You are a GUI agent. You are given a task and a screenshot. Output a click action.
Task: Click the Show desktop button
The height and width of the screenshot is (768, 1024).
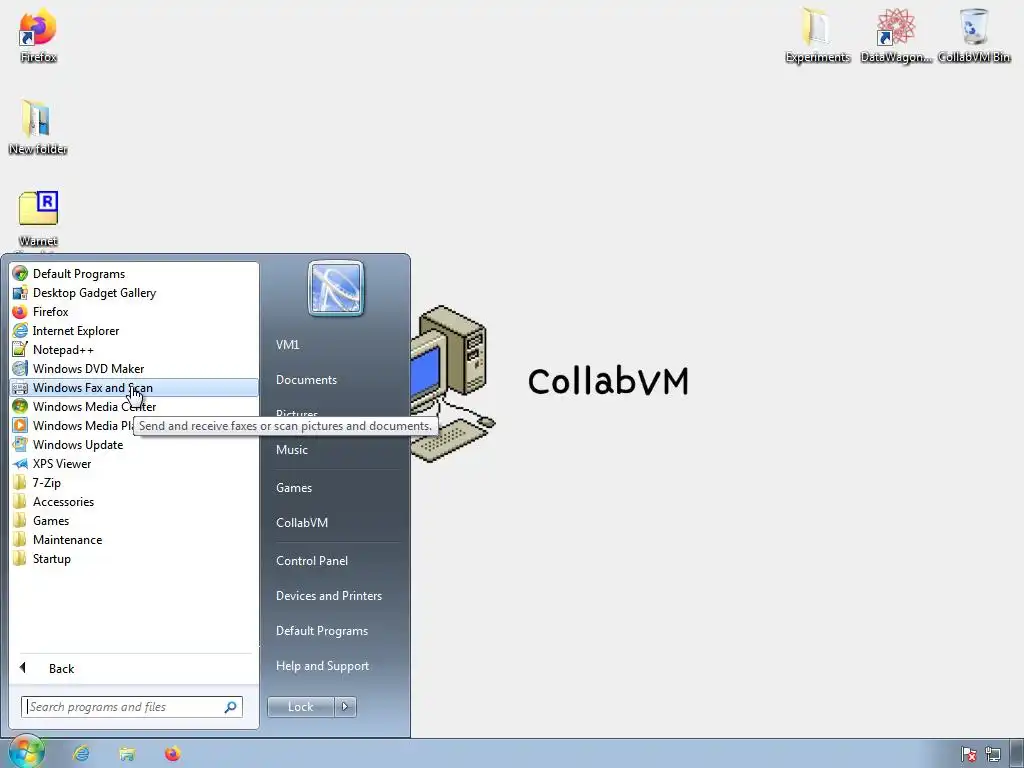(x=1017, y=754)
